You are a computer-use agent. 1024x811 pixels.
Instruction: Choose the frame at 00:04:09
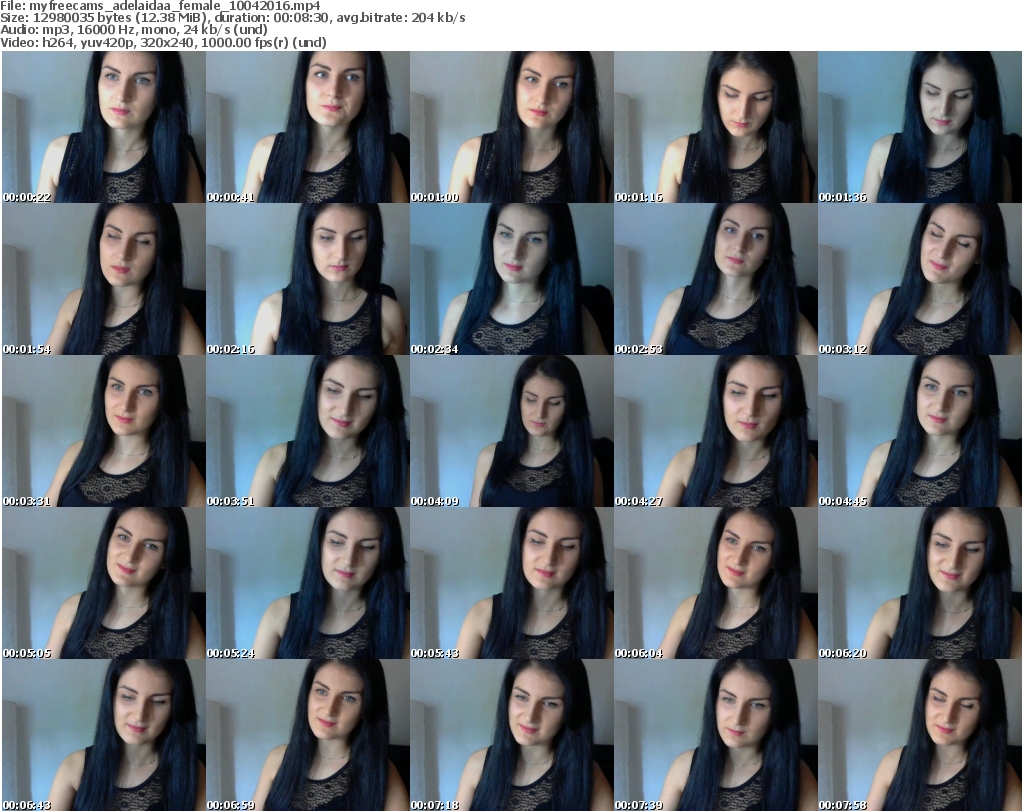click(x=511, y=431)
